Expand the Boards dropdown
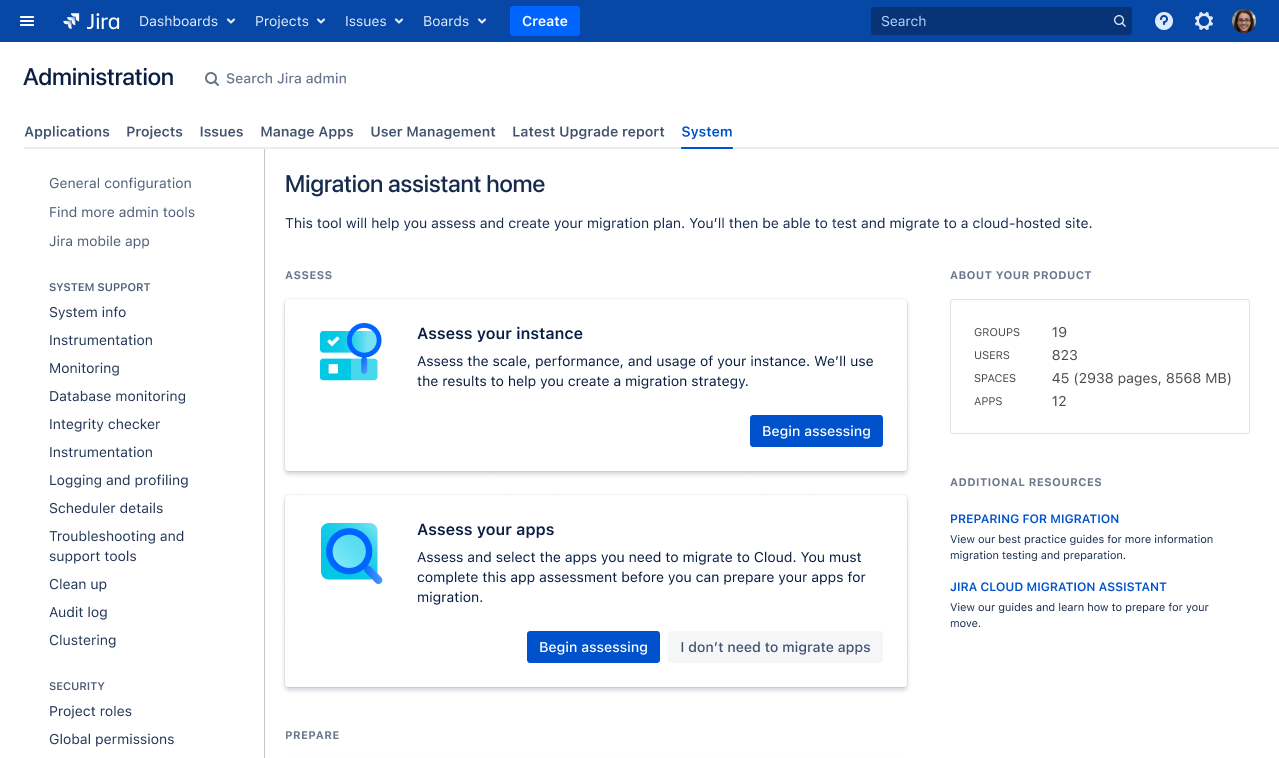 [455, 21]
